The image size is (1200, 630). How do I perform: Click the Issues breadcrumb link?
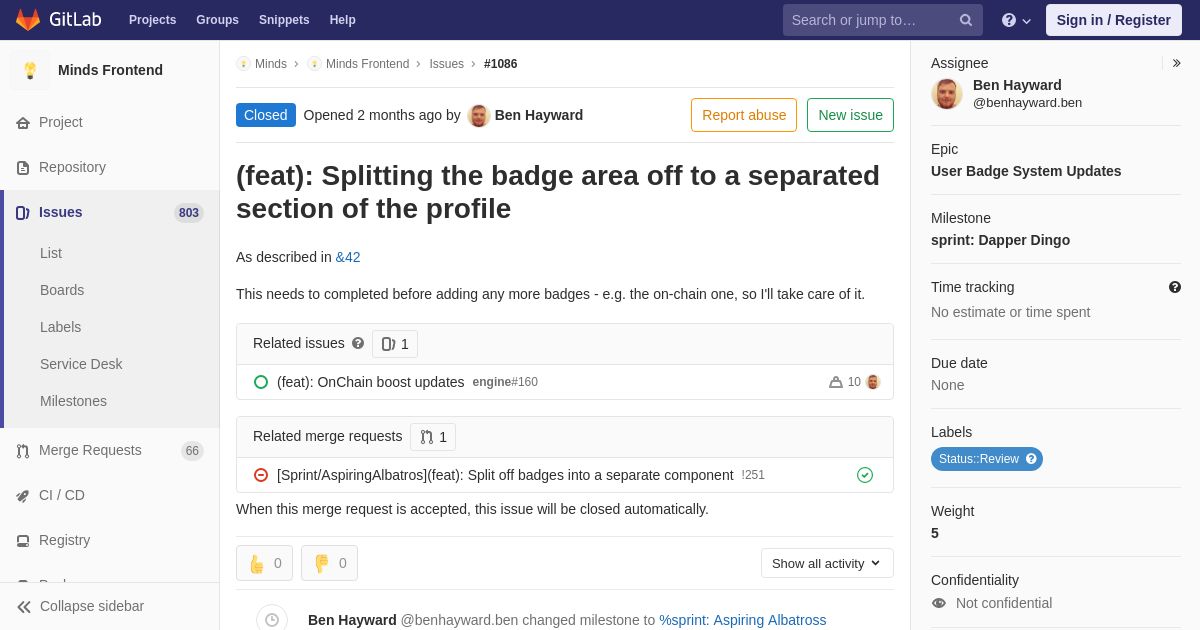point(446,64)
